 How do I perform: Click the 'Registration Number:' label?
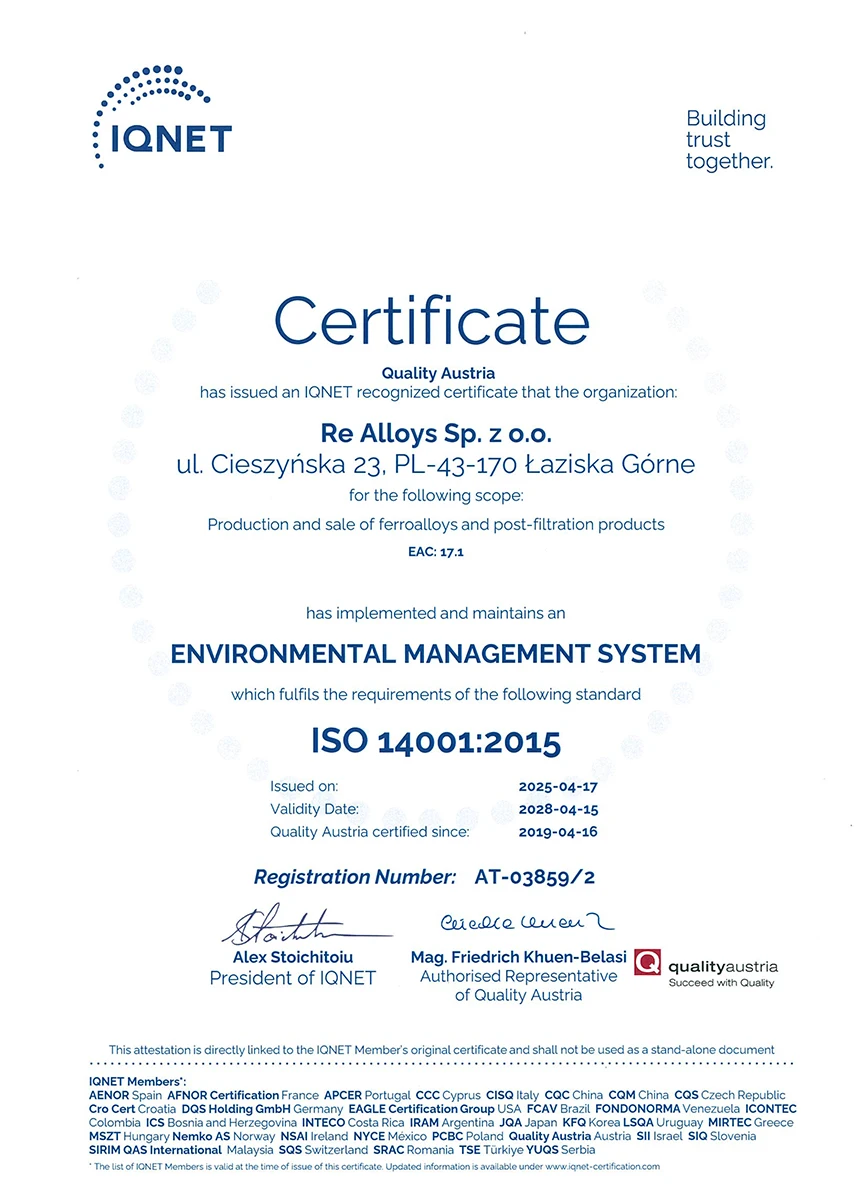coord(355,877)
